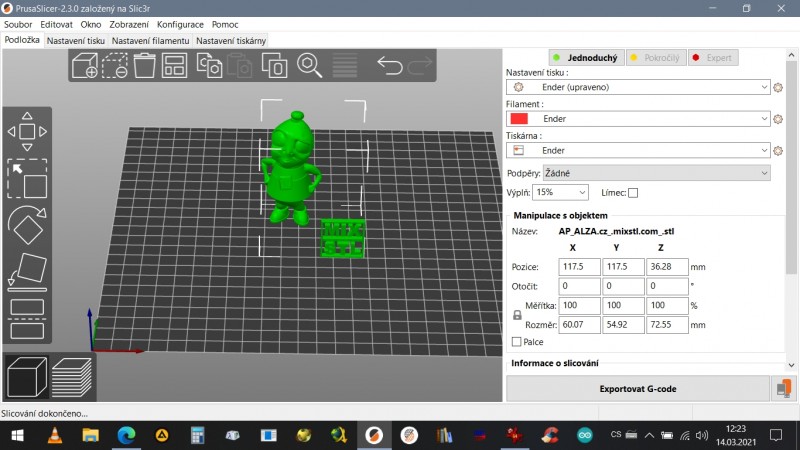
Task: Delete selected object with trash icon
Action: point(145,66)
